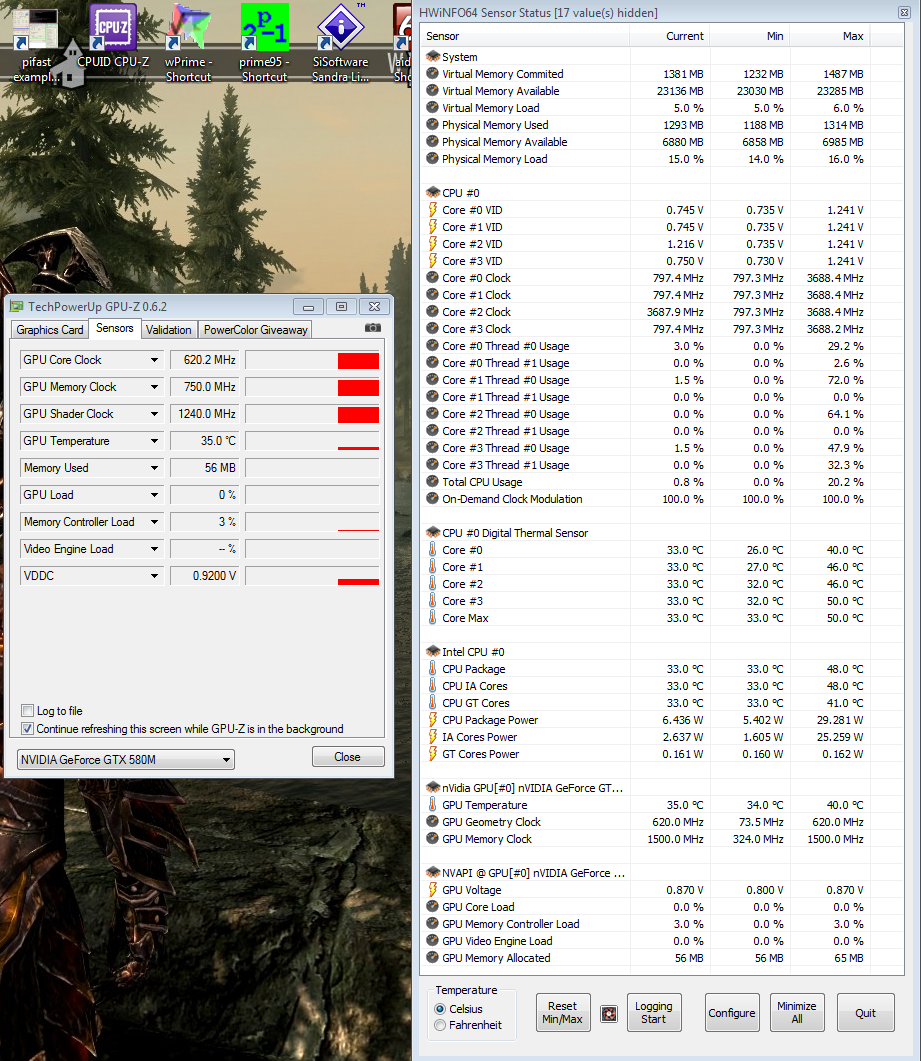Open the GPU Core Clock sensor dropdown

tap(155, 360)
